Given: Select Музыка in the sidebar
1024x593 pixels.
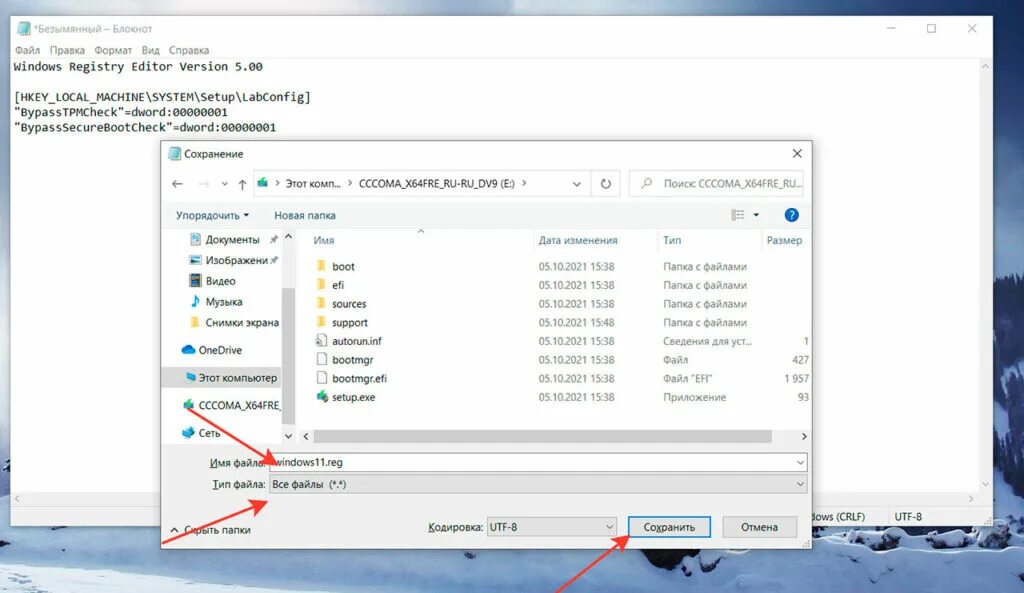Looking at the screenshot, I should (x=223, y=302).
